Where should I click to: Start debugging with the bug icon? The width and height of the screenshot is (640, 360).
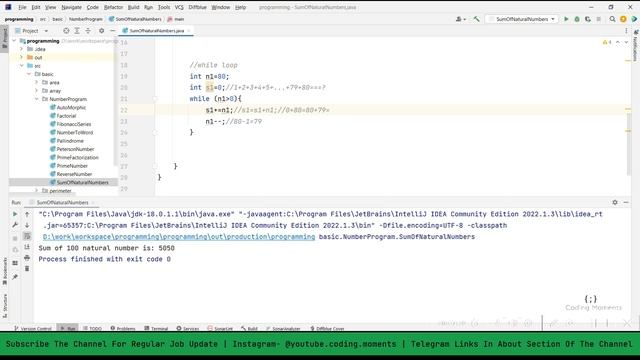577,19
